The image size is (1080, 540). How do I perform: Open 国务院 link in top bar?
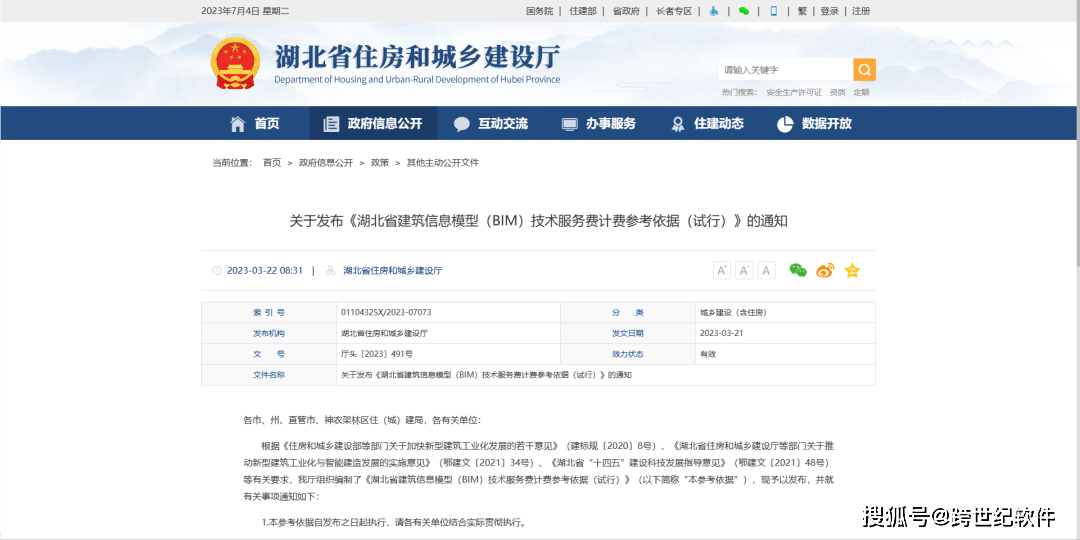[x=540, y=11]
